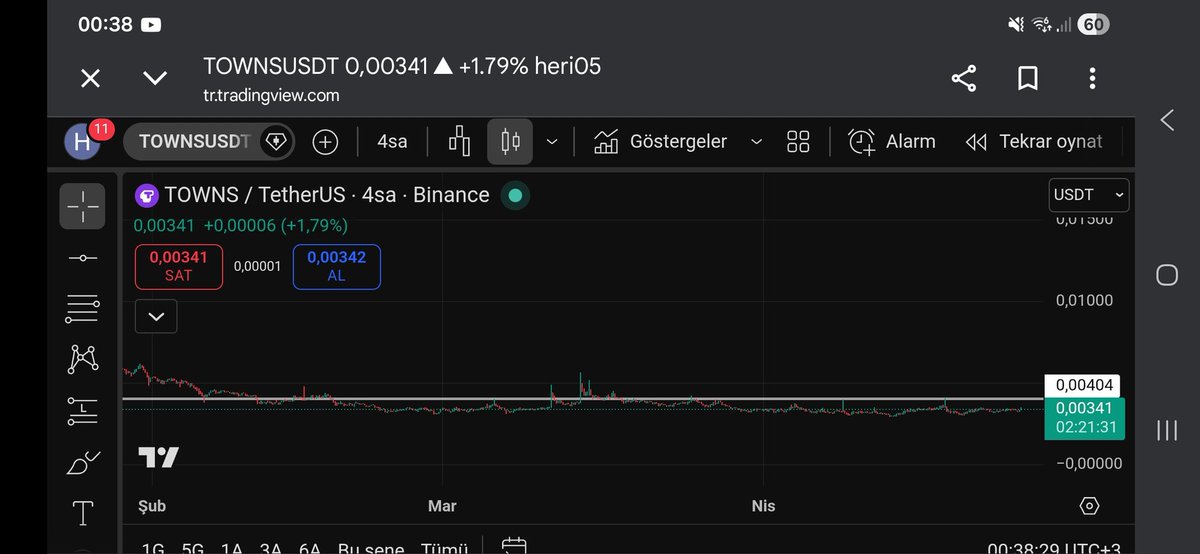Open the forecasting and position tools
Viewport: 1200px width, 554px height.
82,409
